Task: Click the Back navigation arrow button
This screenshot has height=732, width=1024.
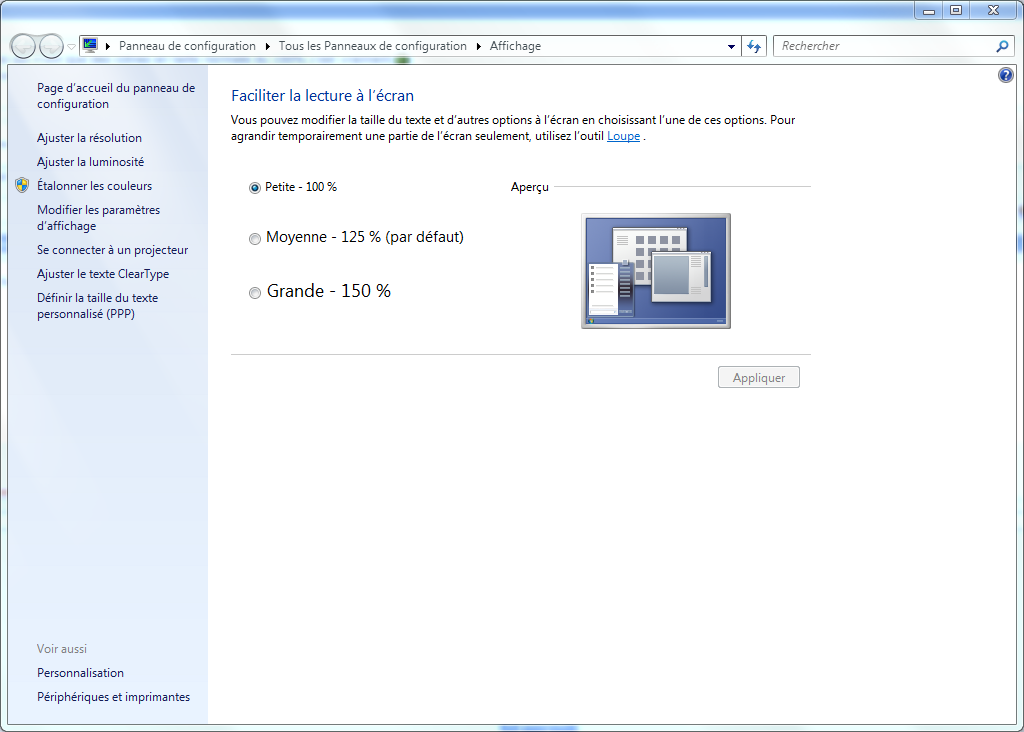Action: (x=23, y=46)
